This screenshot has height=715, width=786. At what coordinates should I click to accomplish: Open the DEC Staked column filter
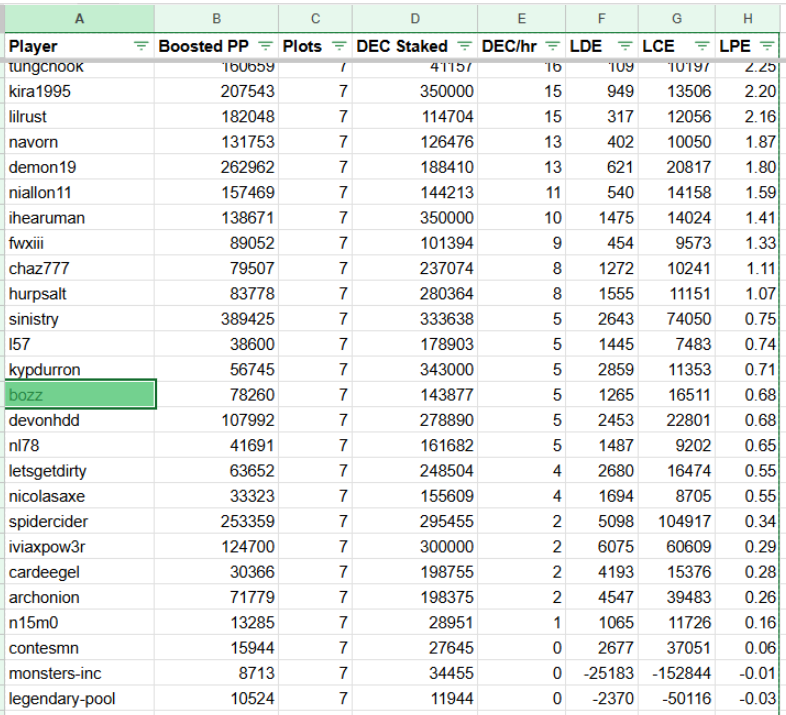point(465,46)
